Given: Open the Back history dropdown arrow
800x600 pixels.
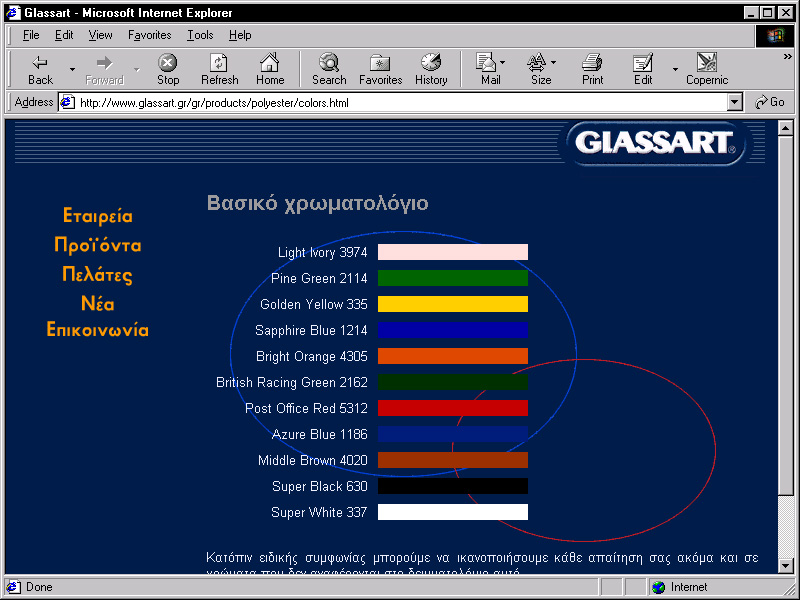Looking at the screenshot, I should [72, 69].
